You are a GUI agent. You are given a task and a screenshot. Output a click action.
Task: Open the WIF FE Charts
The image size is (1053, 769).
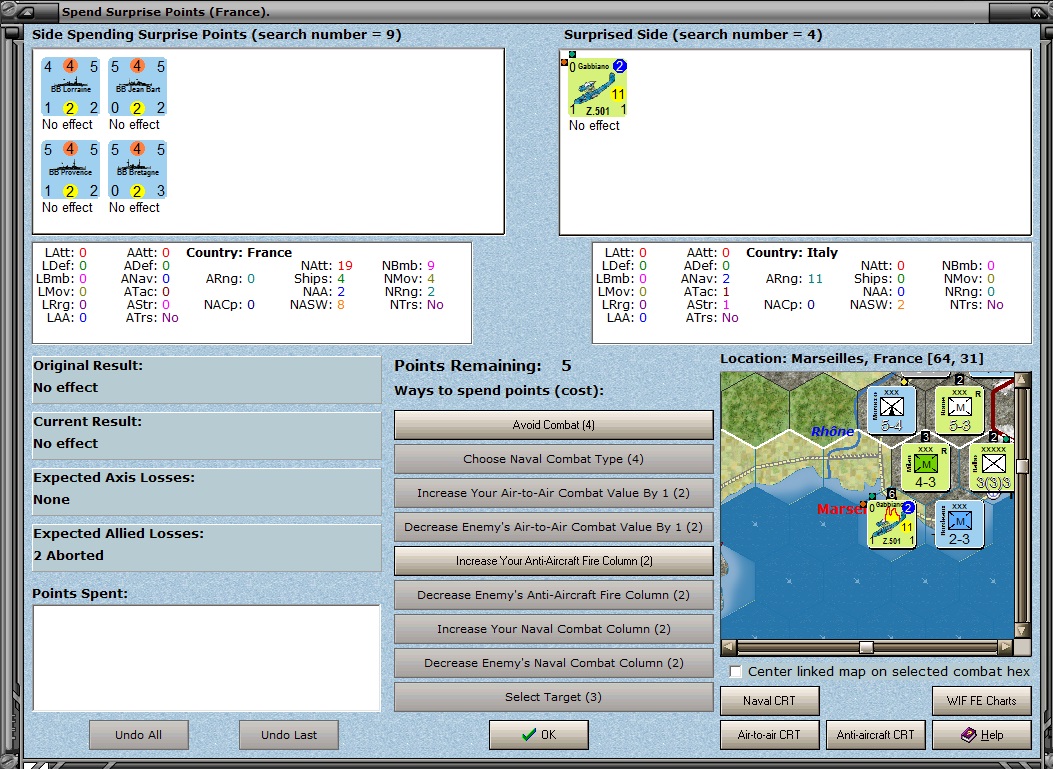(982, 700)
